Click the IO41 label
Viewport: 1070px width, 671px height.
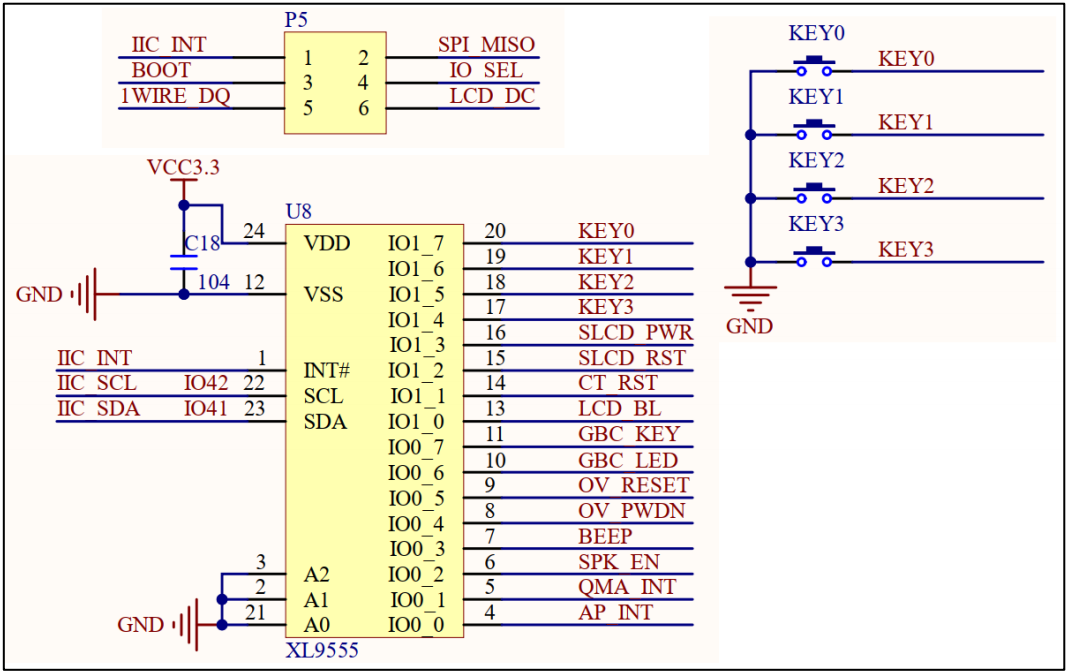tap(205, 409)
